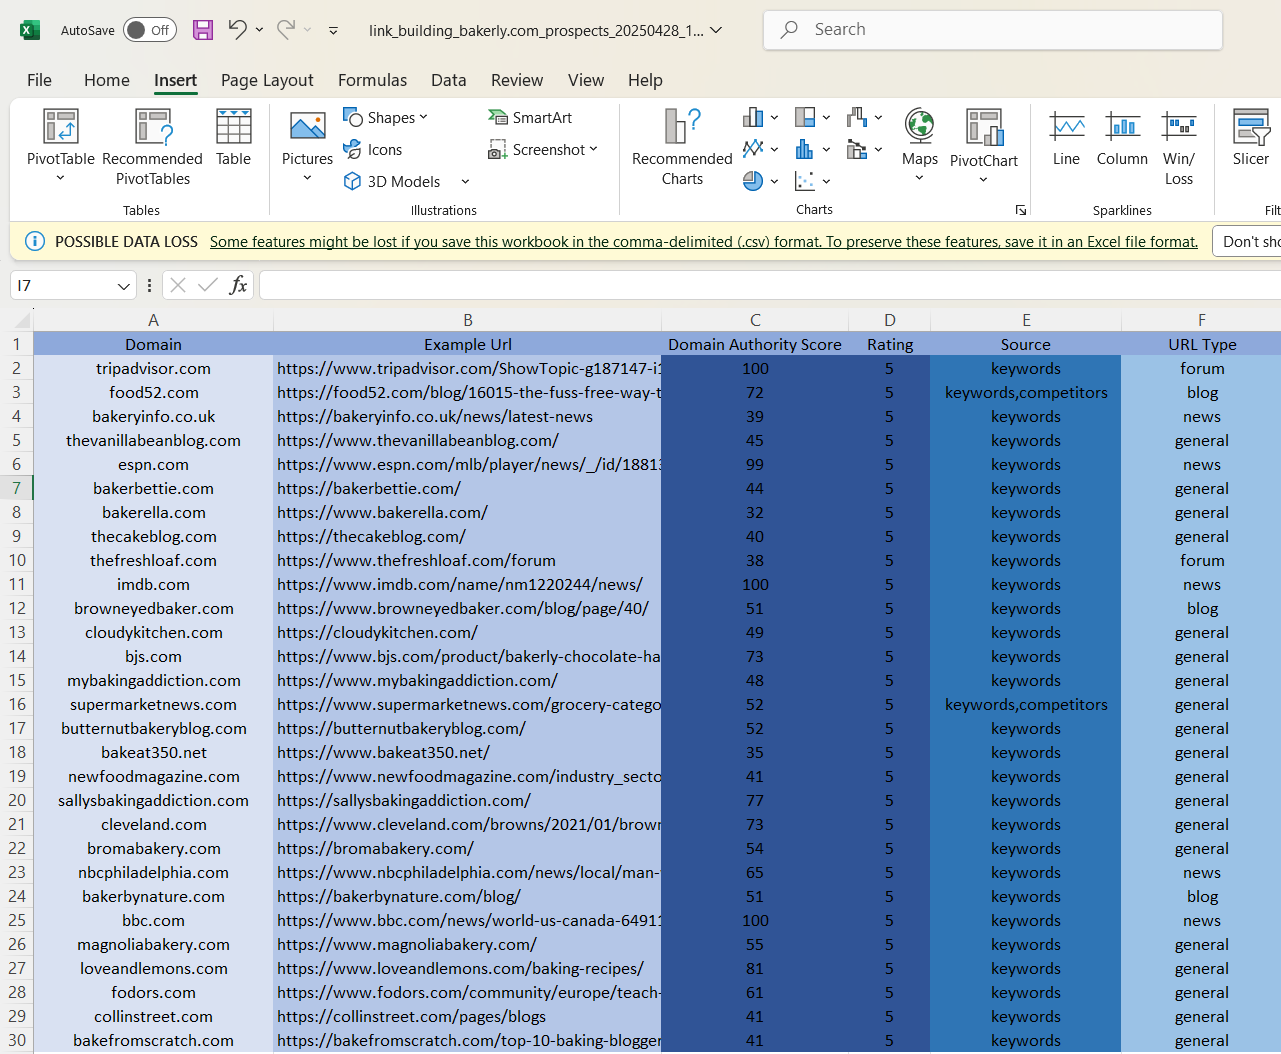Open the Shapes gallery
Screen dimensions: 1281x1054
click(385, 117)
